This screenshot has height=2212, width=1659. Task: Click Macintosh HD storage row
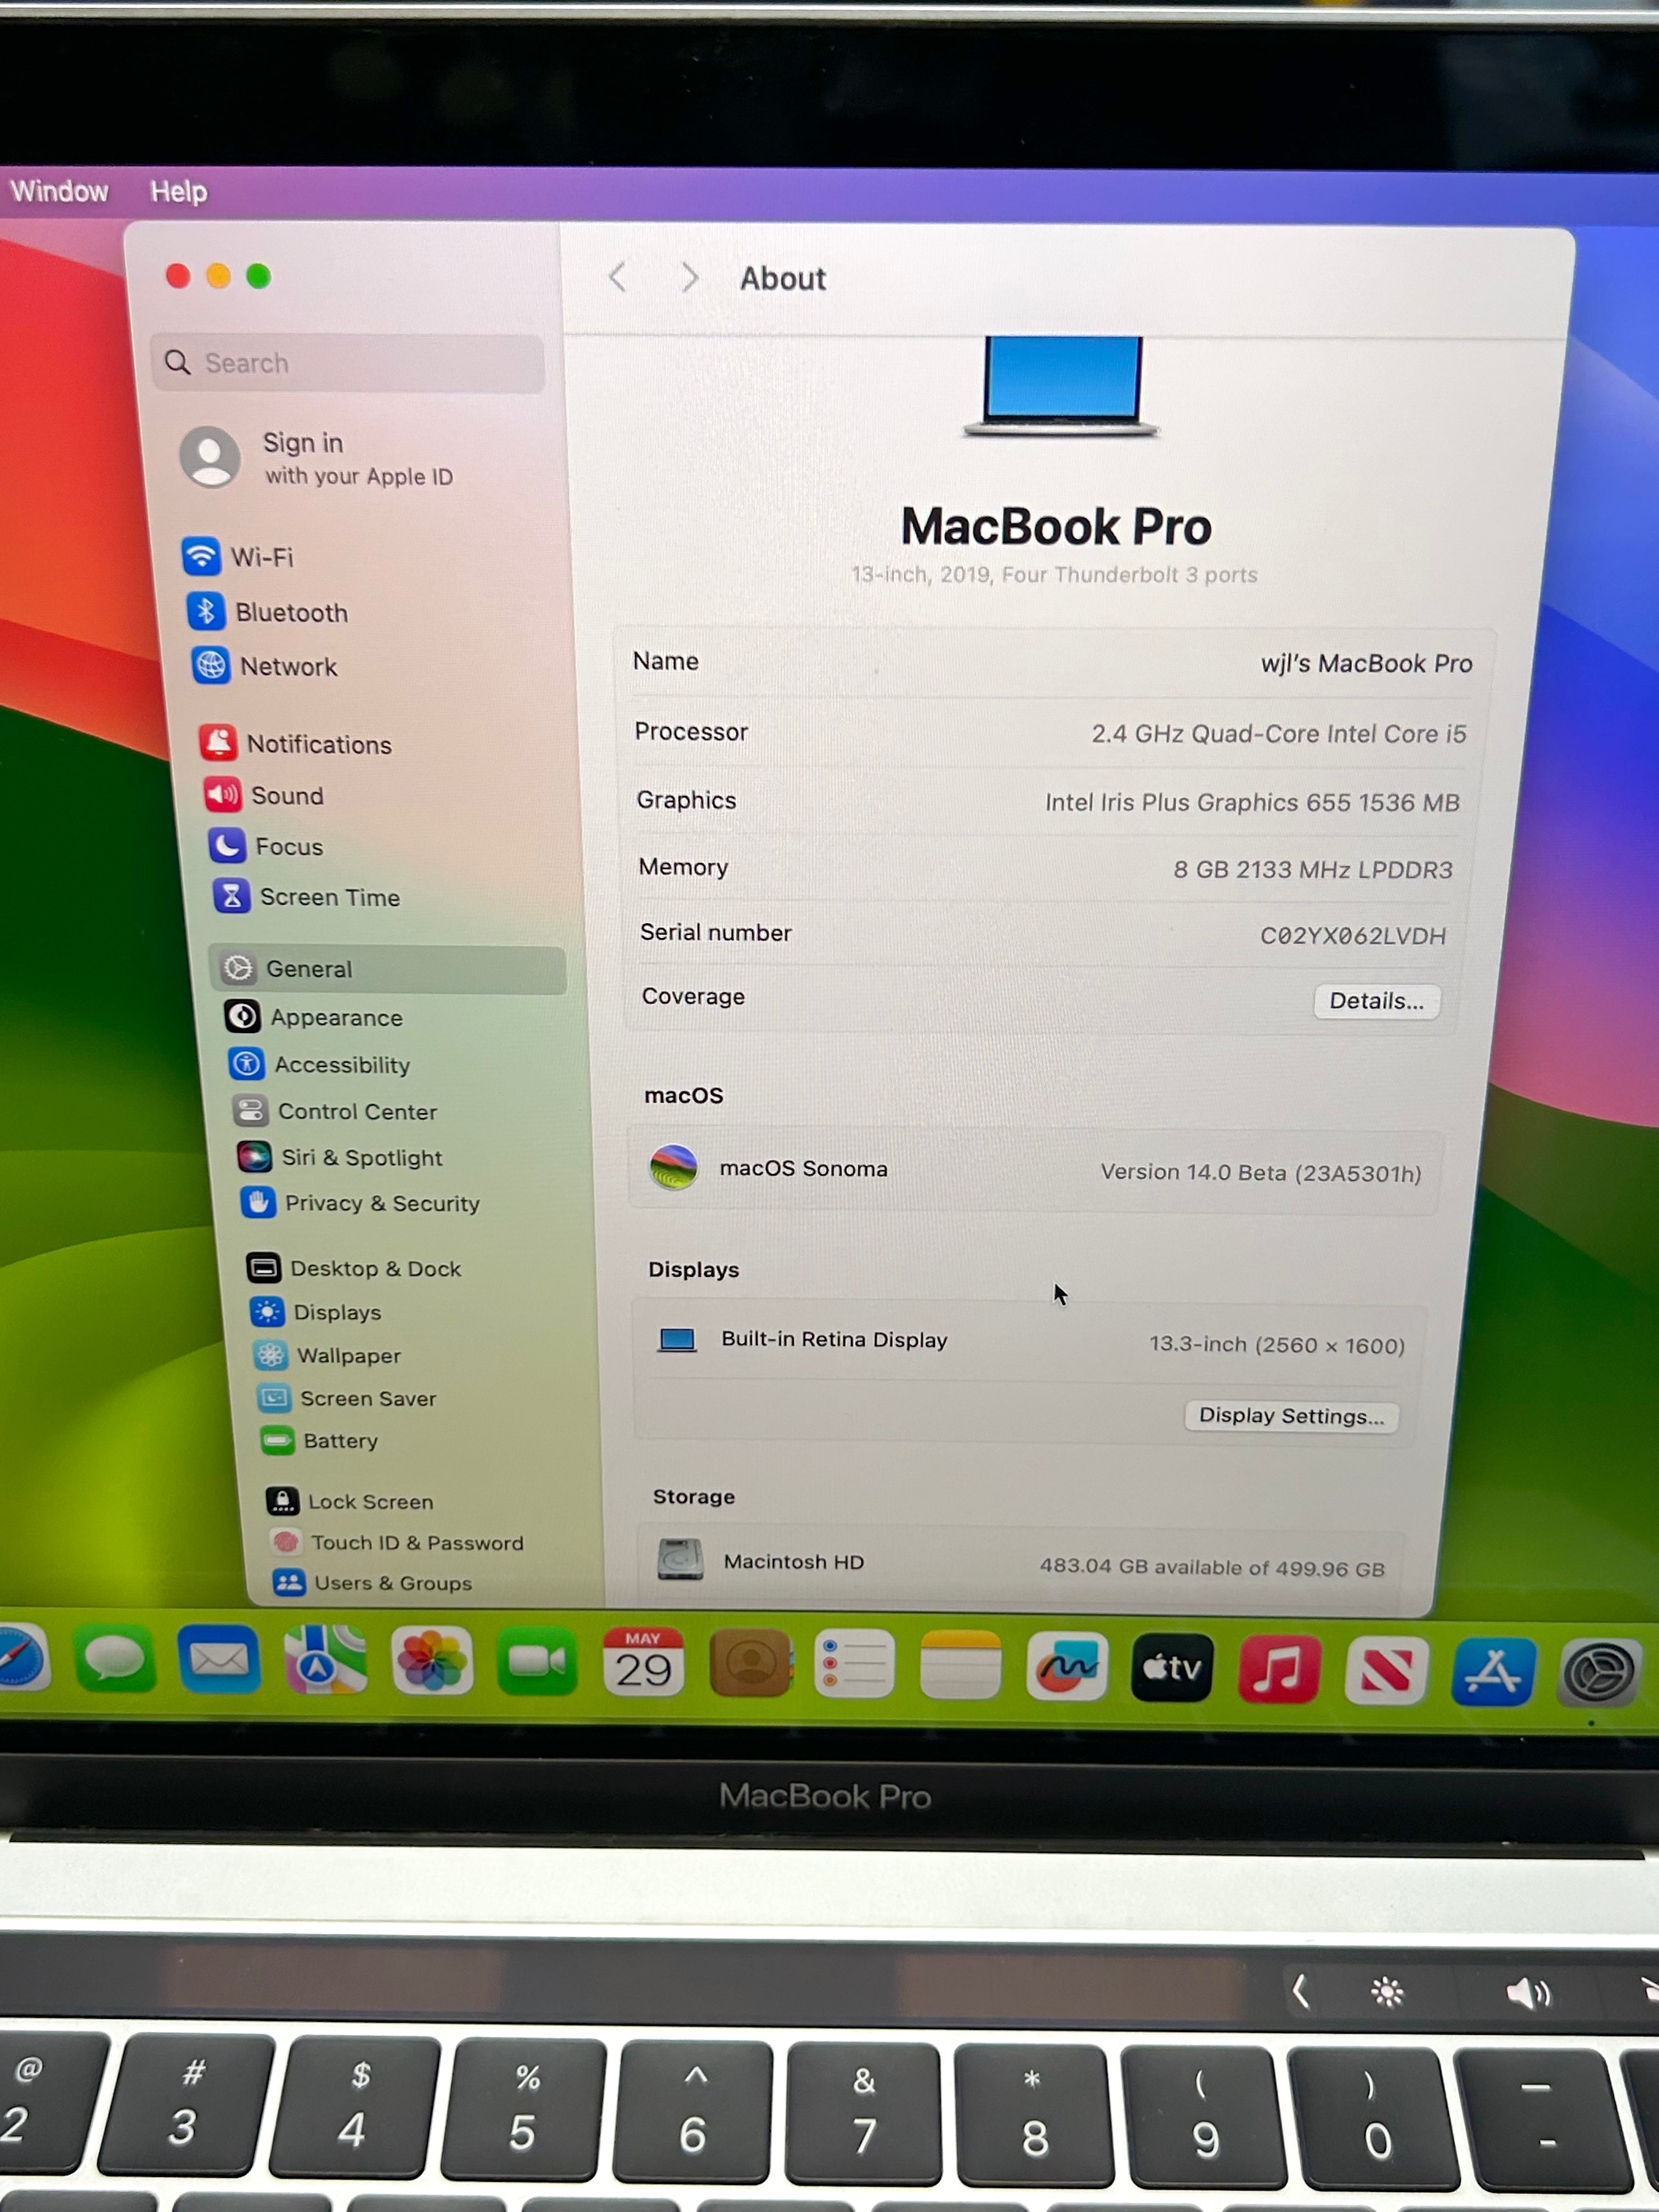pyautogui.click(x=1021, y=1563)
